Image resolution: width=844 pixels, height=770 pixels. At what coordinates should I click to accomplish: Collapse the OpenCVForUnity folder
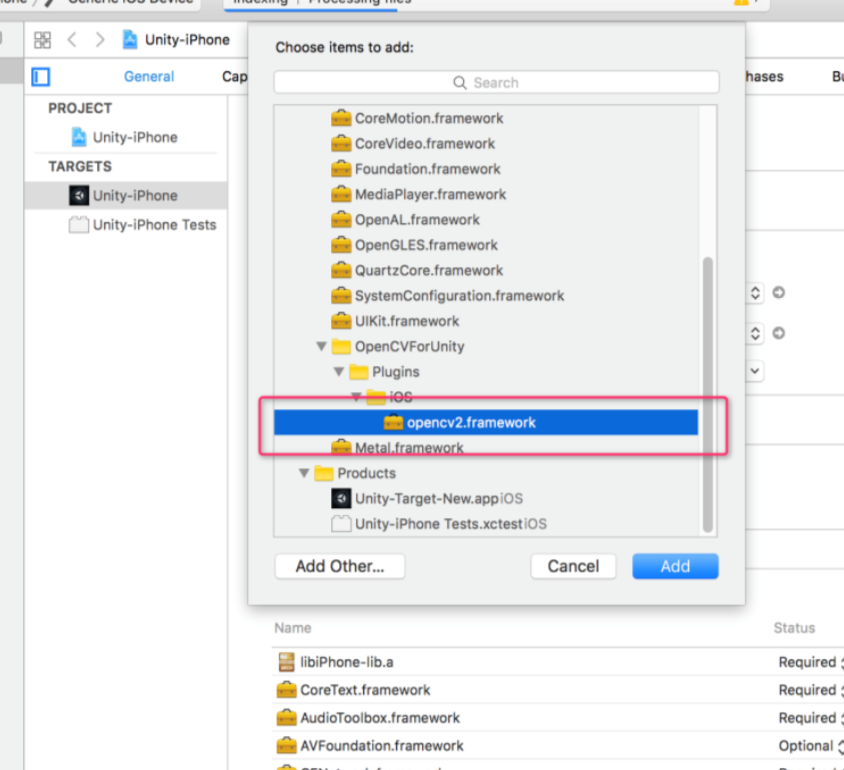[x=321, y=346]
